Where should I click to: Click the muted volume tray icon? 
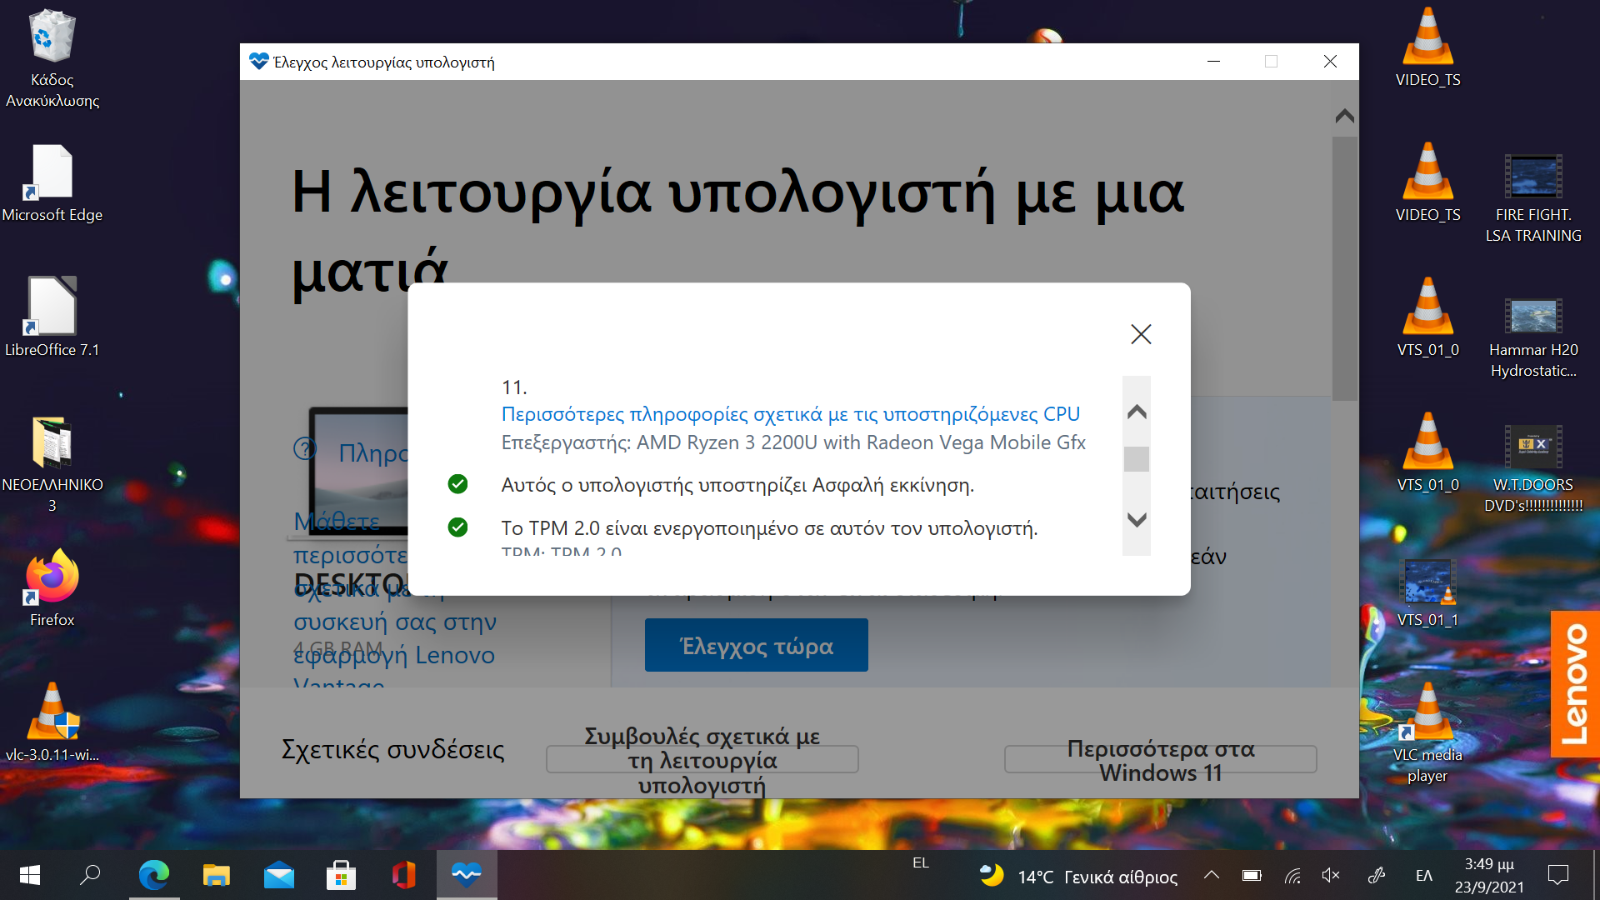pos(1331,875)
